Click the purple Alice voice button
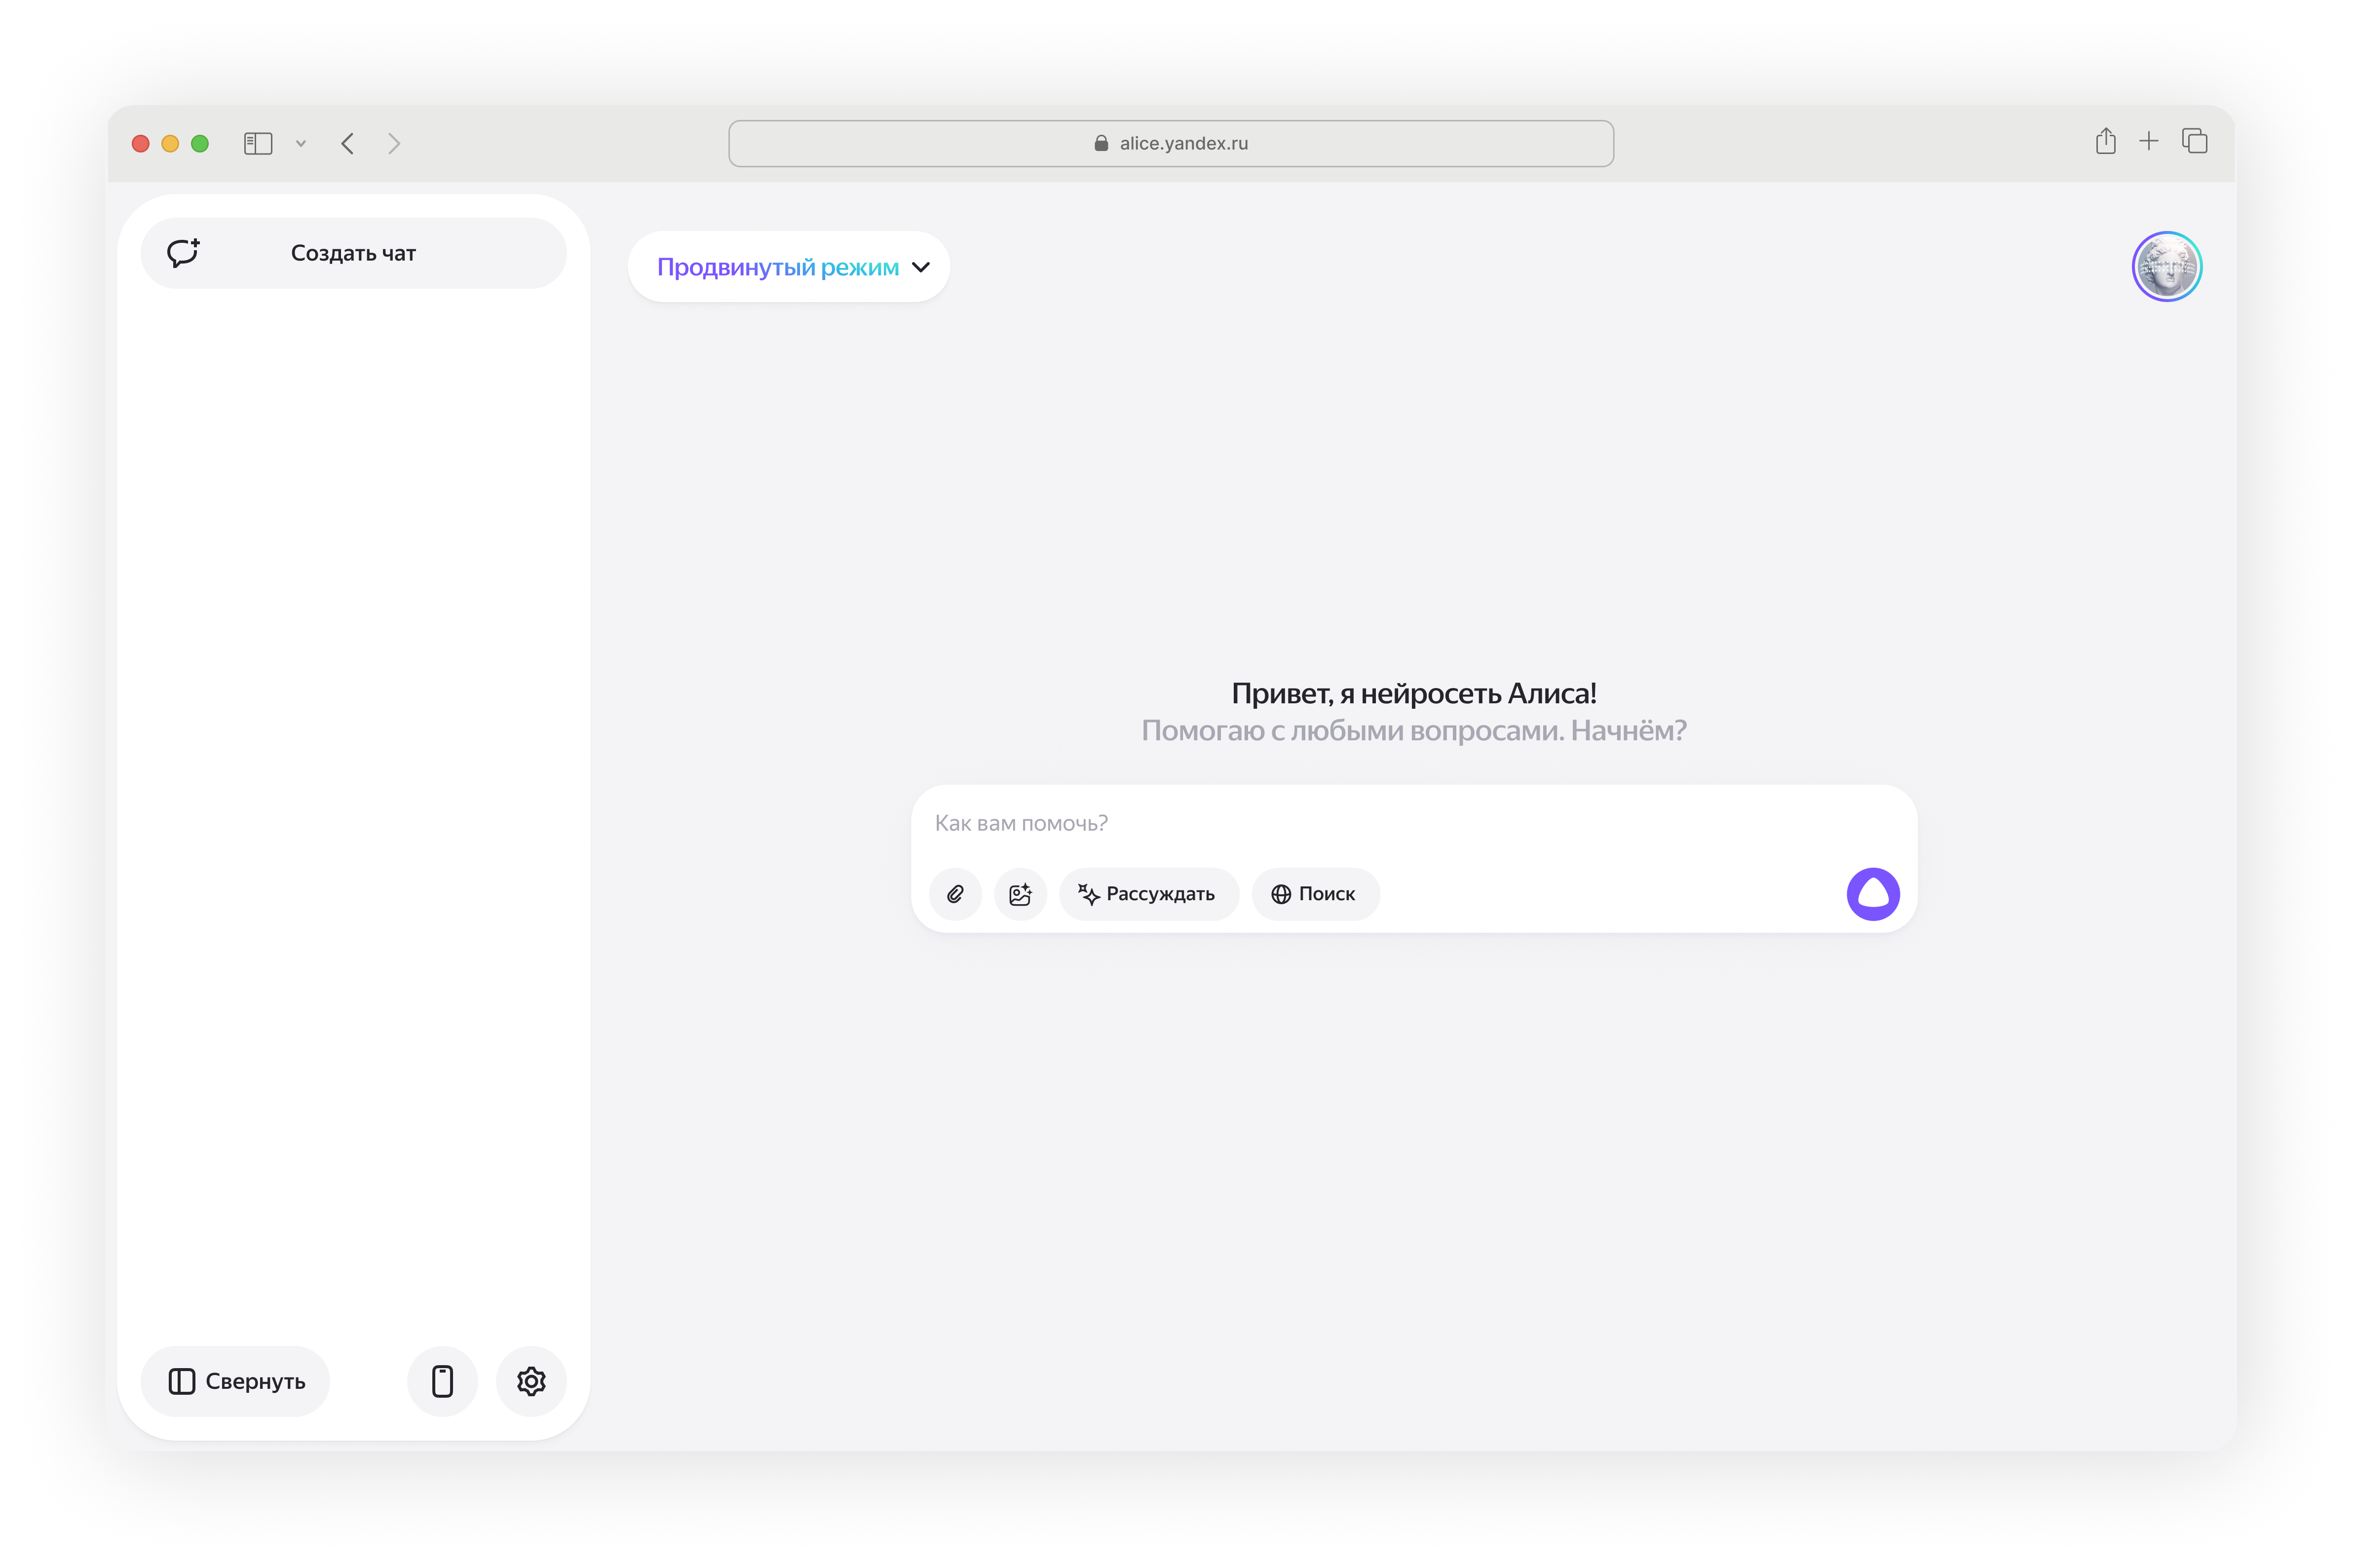2354x1568 pixels. coord(1872,894)
